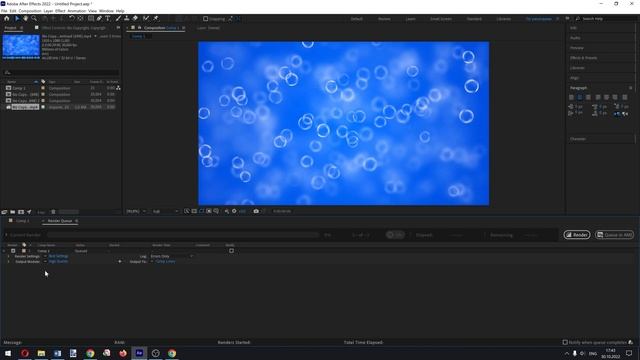
Task: Expand the Effects & Presets panel
Action: point(583,58)
